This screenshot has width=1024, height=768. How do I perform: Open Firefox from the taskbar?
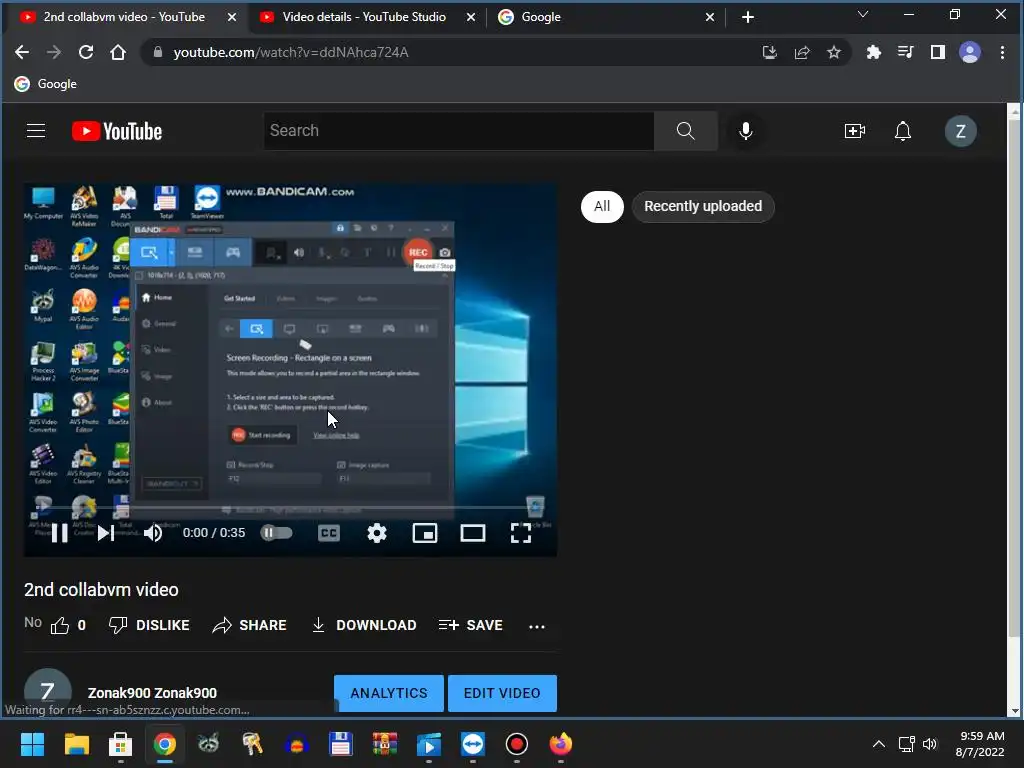coord(560,744)
